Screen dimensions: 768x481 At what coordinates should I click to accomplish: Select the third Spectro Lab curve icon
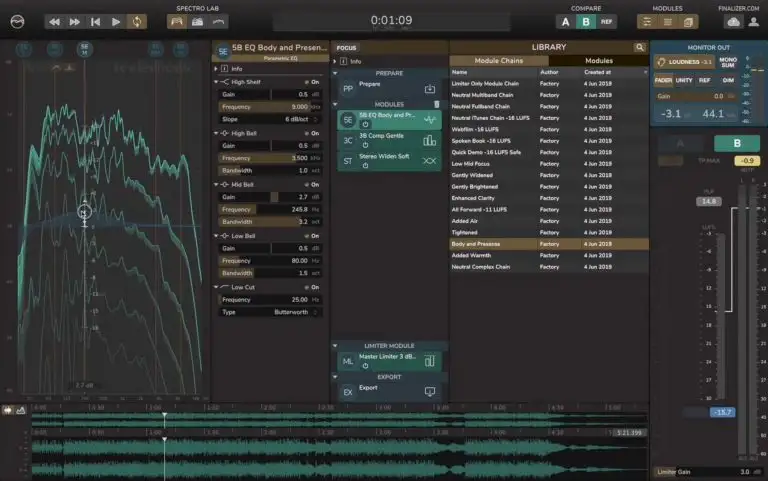point(218,22)
